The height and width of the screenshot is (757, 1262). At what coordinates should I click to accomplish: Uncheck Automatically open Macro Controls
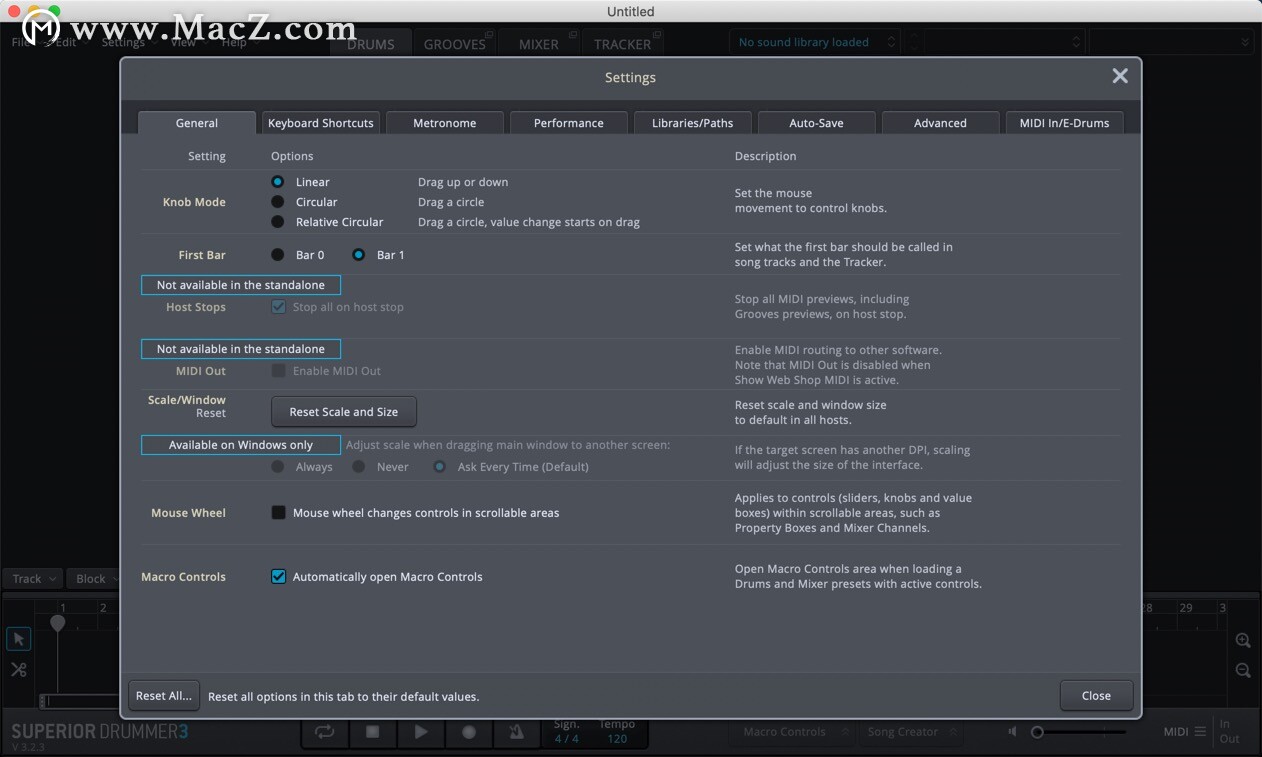[x=279, y=577]
